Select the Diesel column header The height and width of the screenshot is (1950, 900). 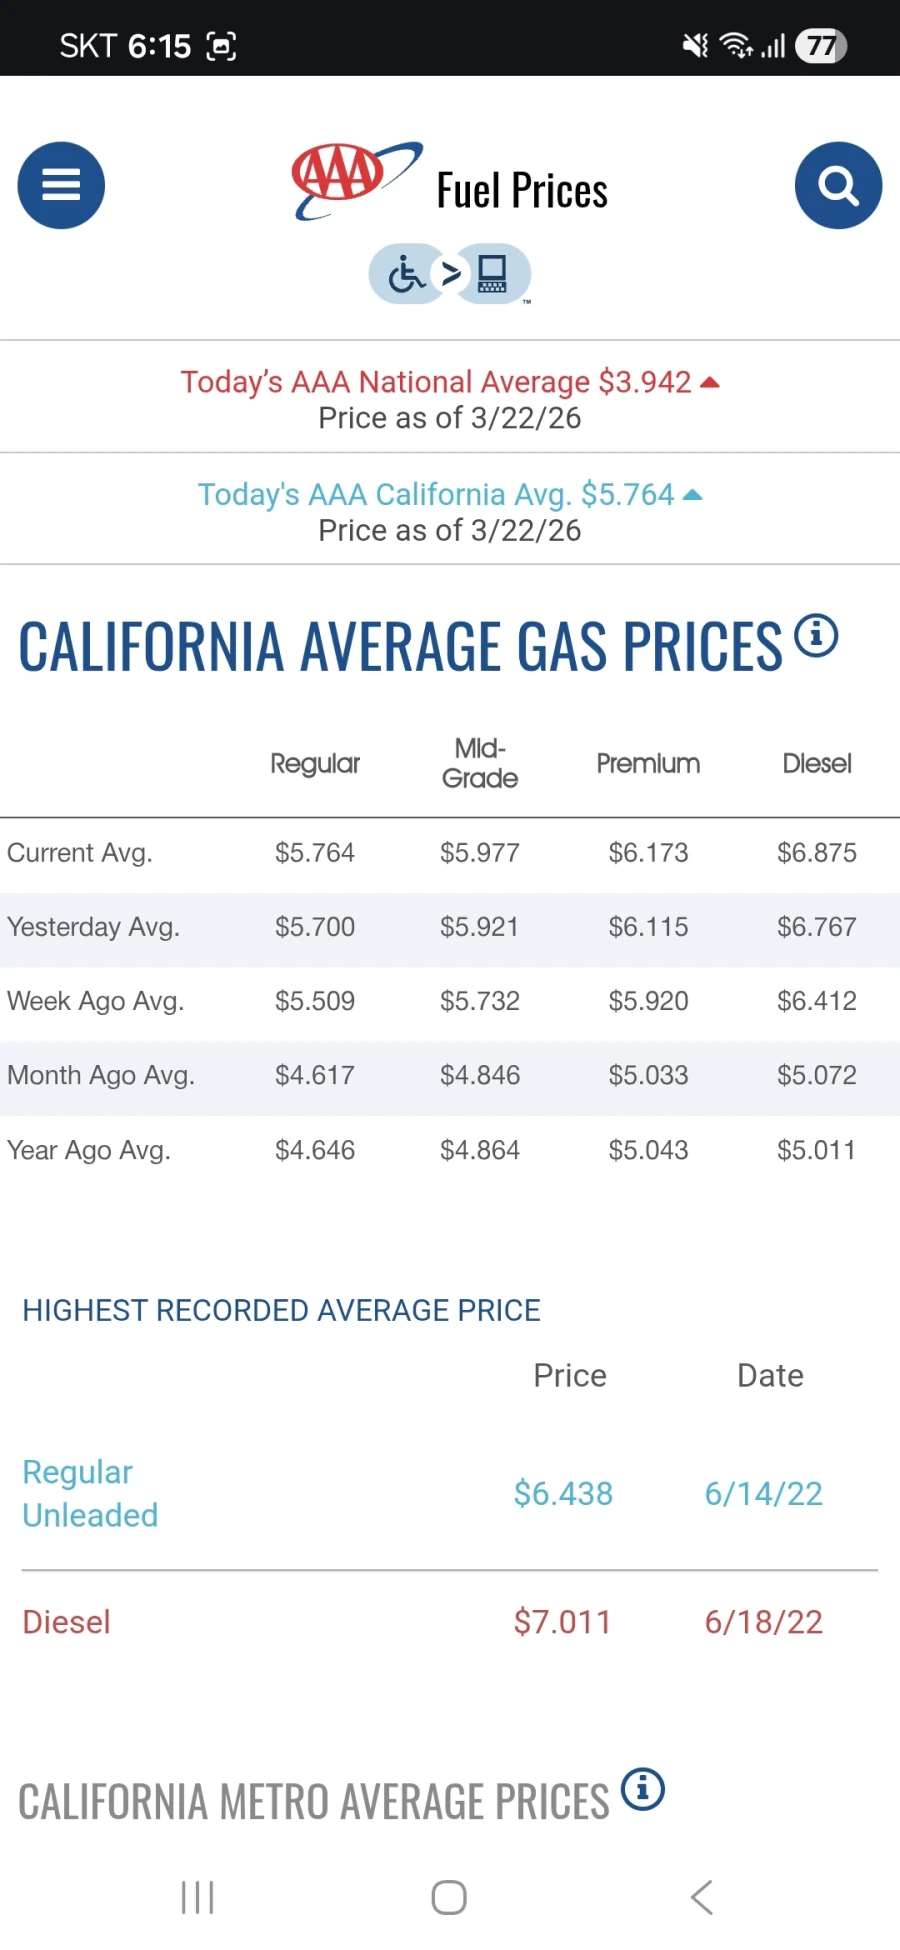[x=816, y=763]
